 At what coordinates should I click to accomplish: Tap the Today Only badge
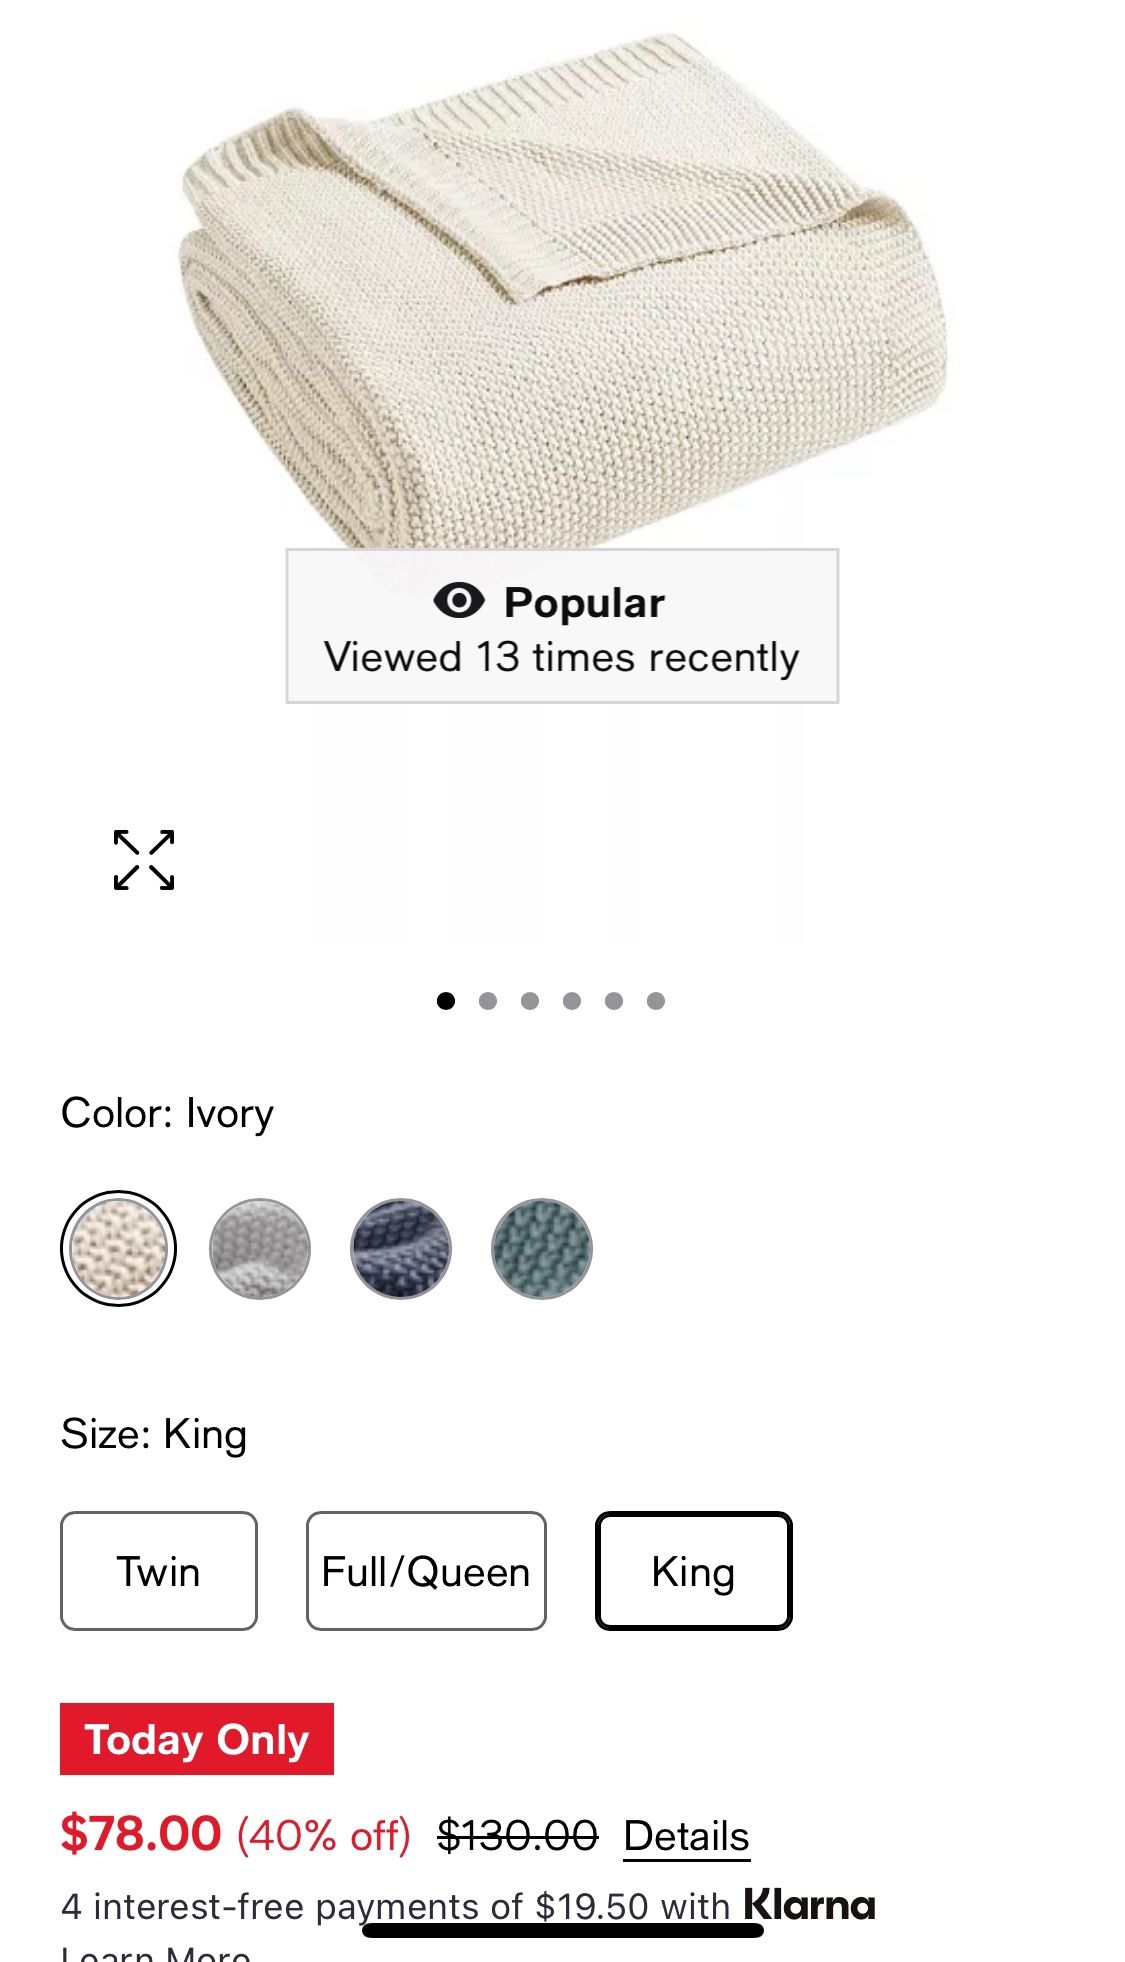pos(197,1739)
